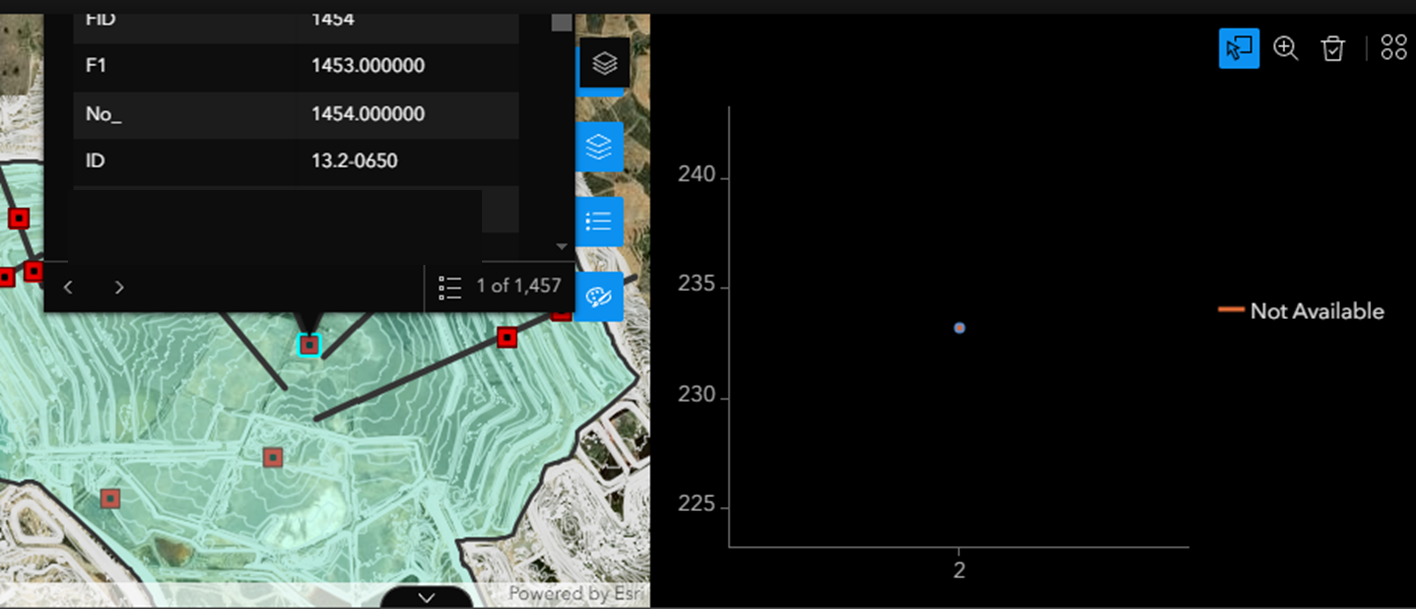Open the feature list from the popup
Image resolution: width=1416 pixels, height=609 pixels.
click(x=451, y=287)
